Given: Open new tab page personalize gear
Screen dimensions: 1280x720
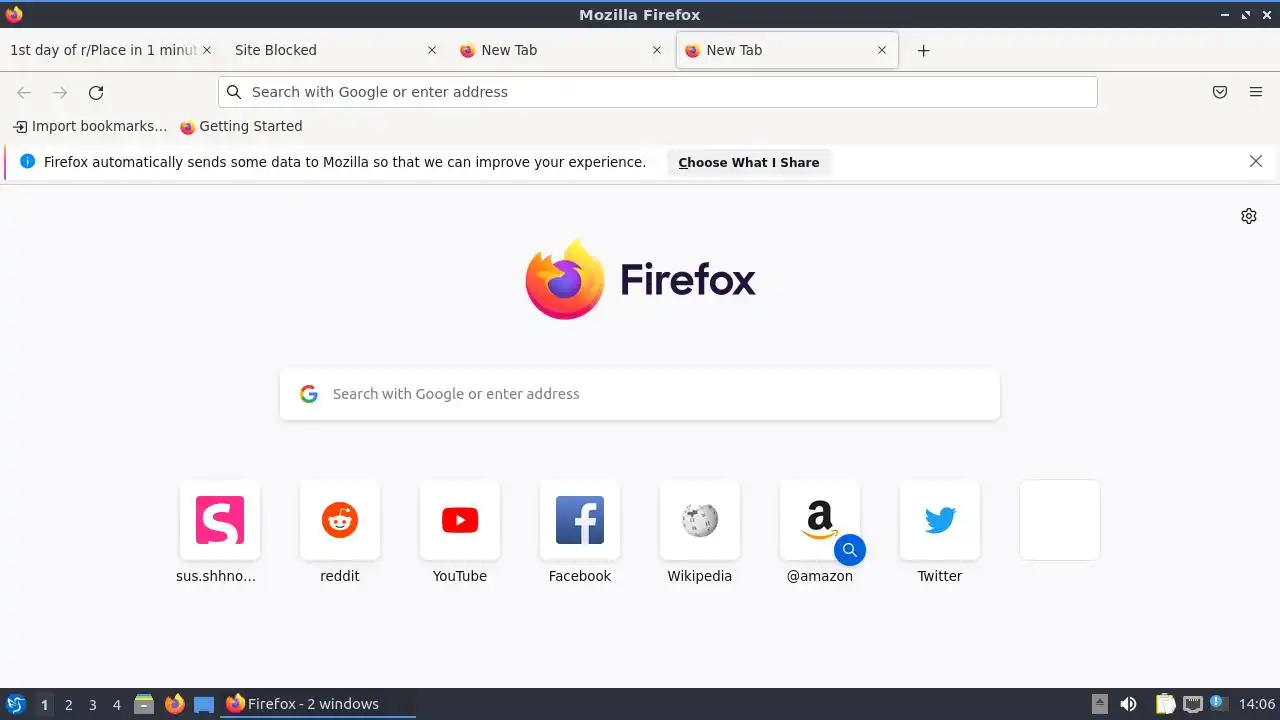Looking at the screenshot, I should coord(1249,216).
